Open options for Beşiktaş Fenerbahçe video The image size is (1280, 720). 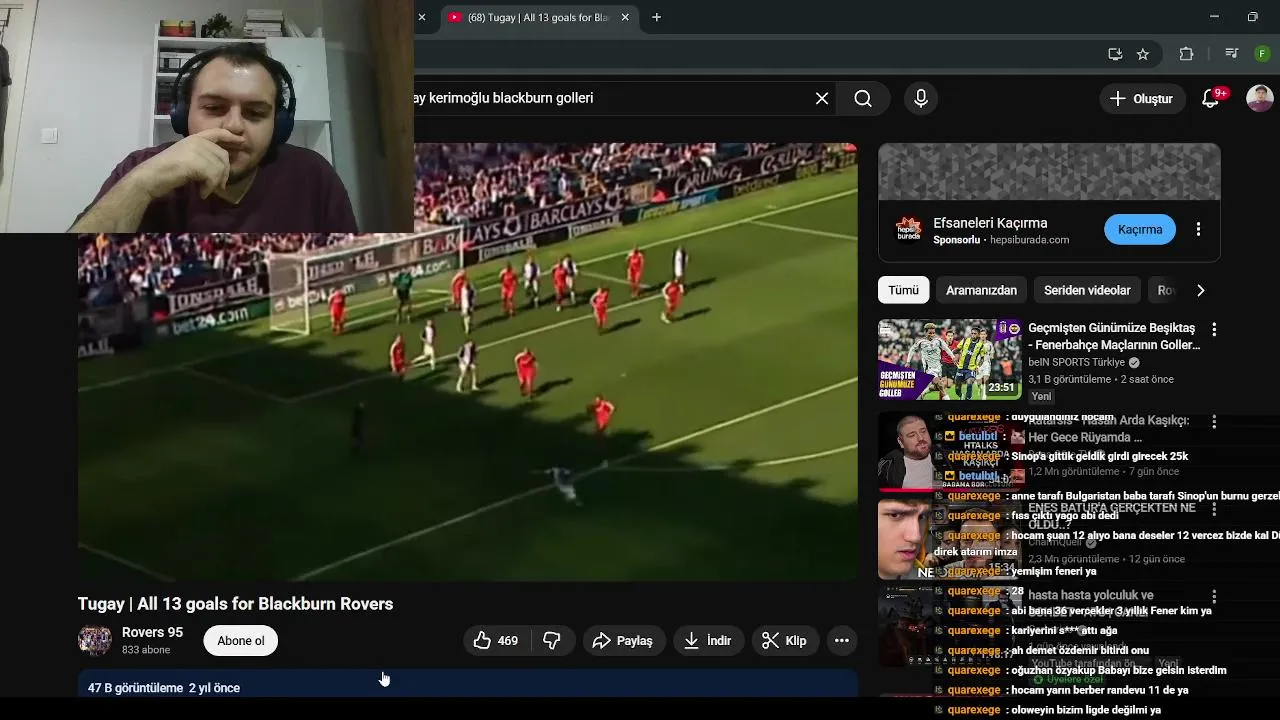[1213, 329]
